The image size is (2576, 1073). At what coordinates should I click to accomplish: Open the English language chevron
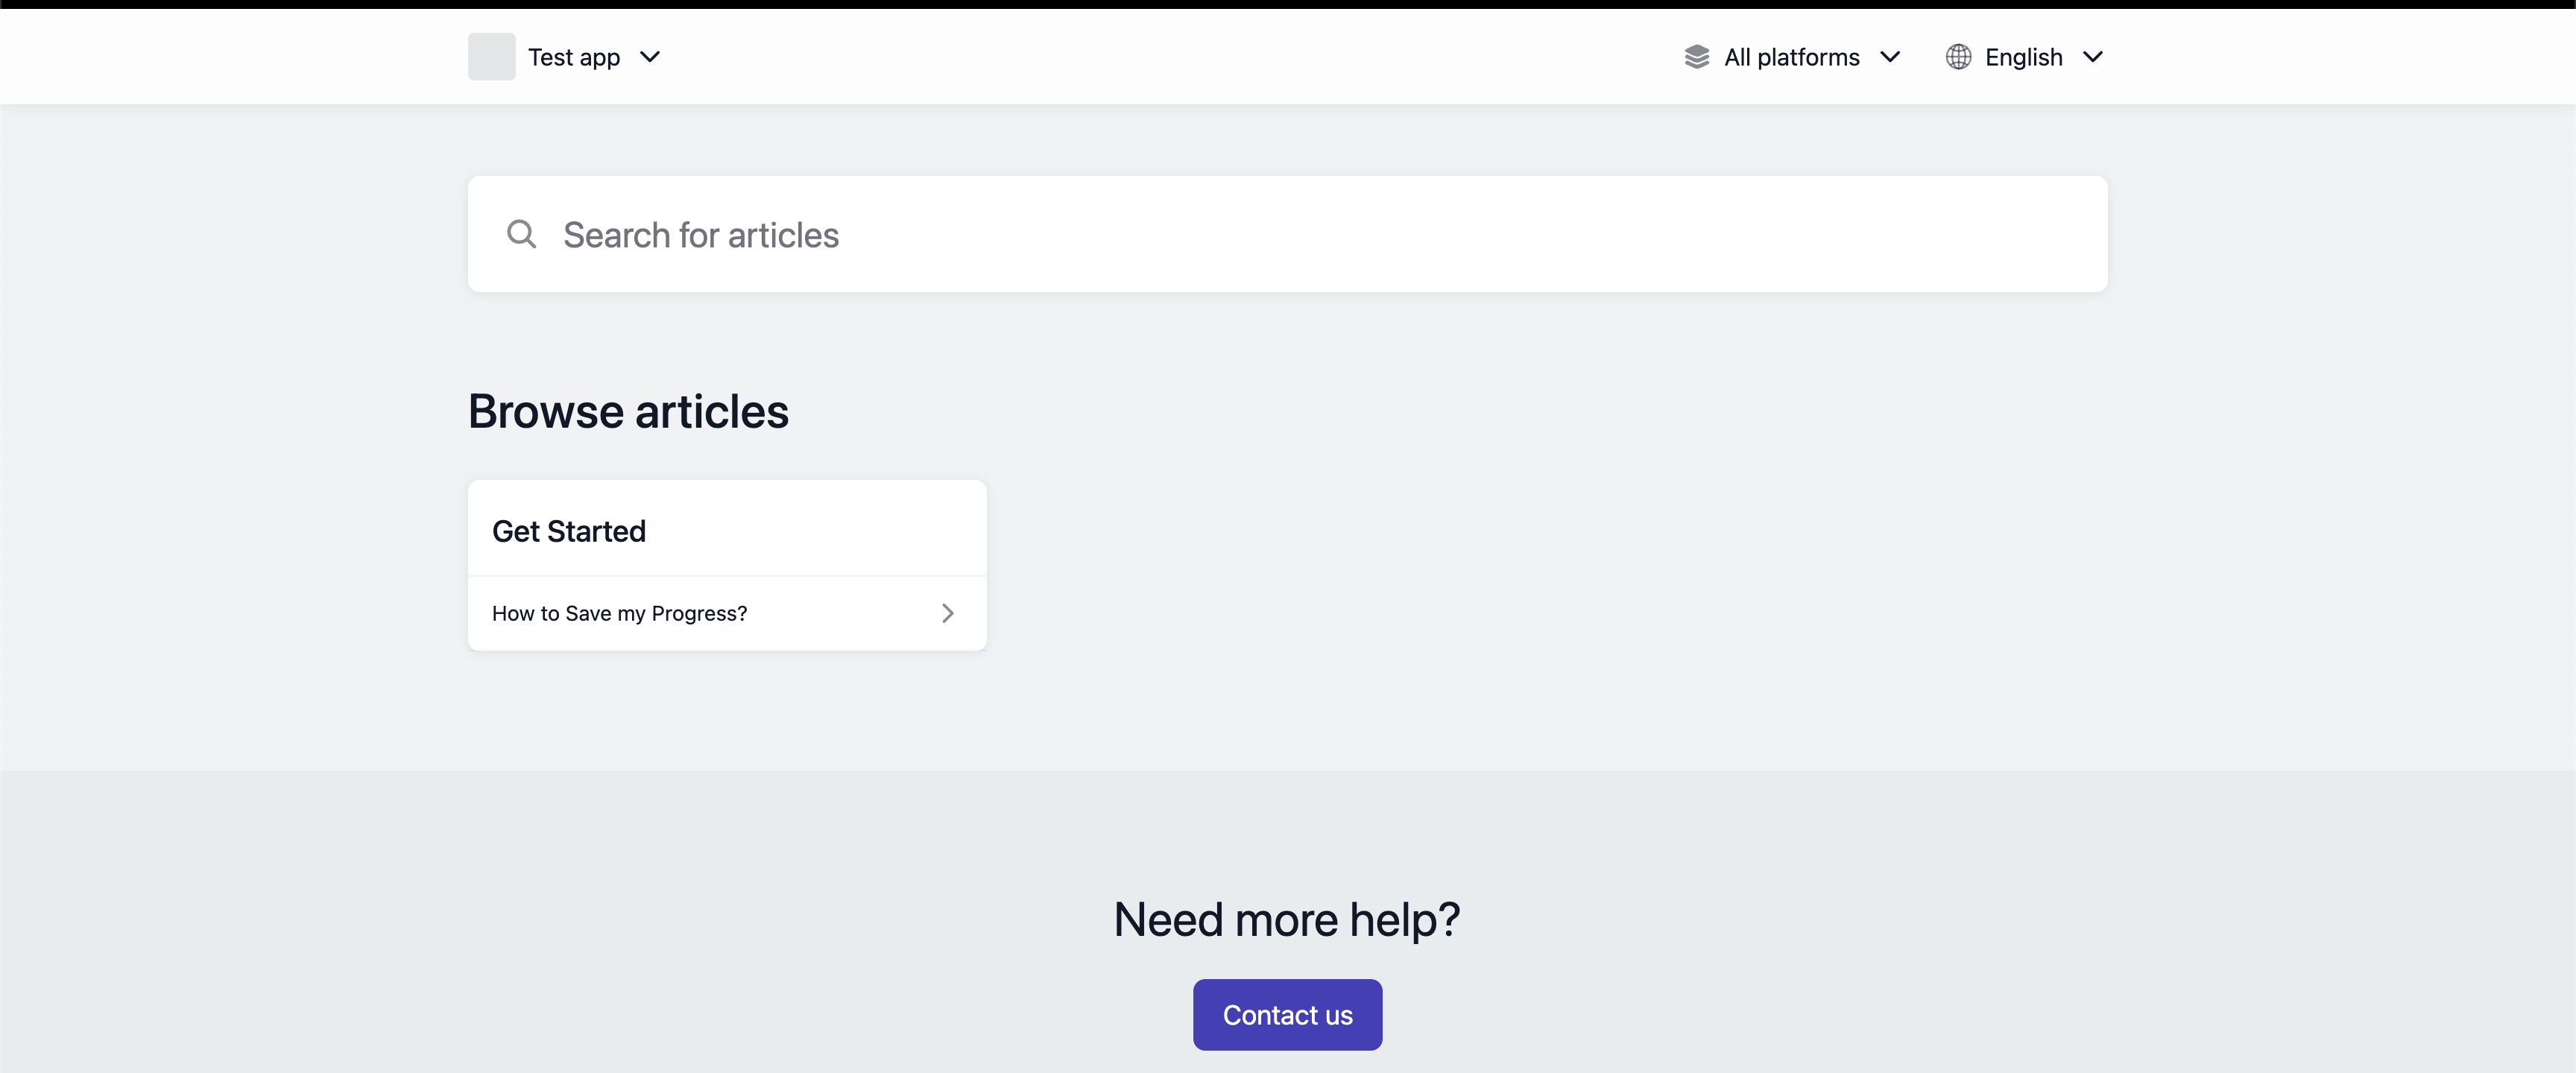pos(2093,57)
